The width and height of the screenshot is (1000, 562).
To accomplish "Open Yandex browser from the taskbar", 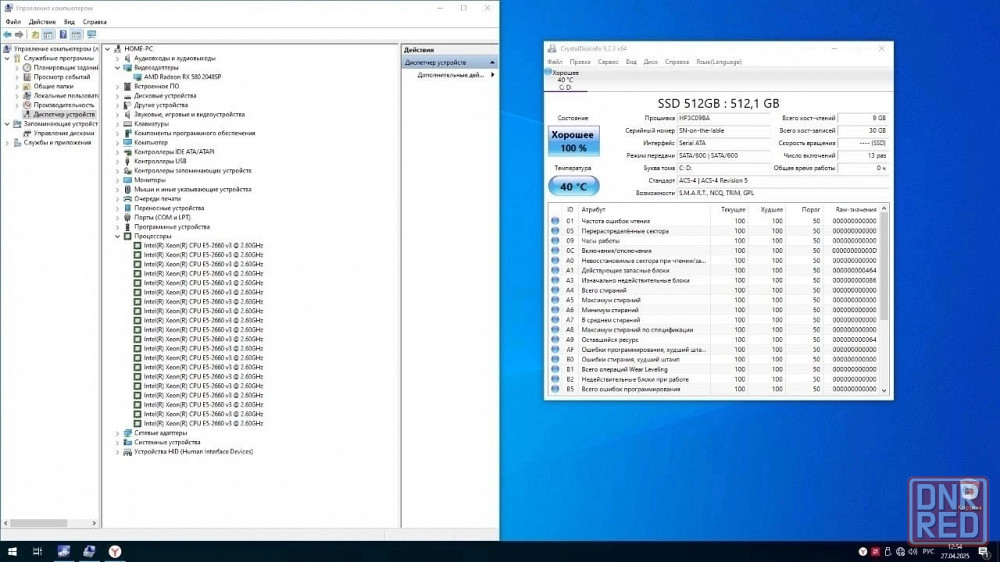I will (x=115, y=551).
